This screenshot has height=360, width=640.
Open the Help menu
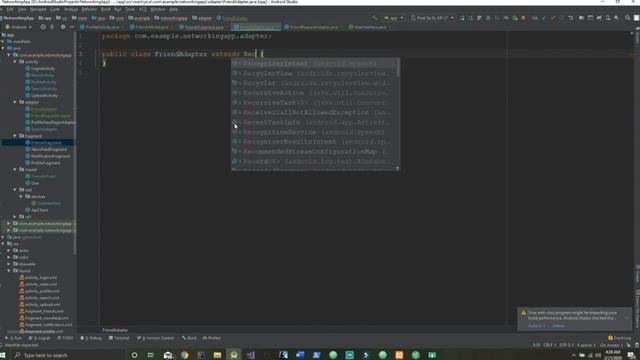(173, 9)
